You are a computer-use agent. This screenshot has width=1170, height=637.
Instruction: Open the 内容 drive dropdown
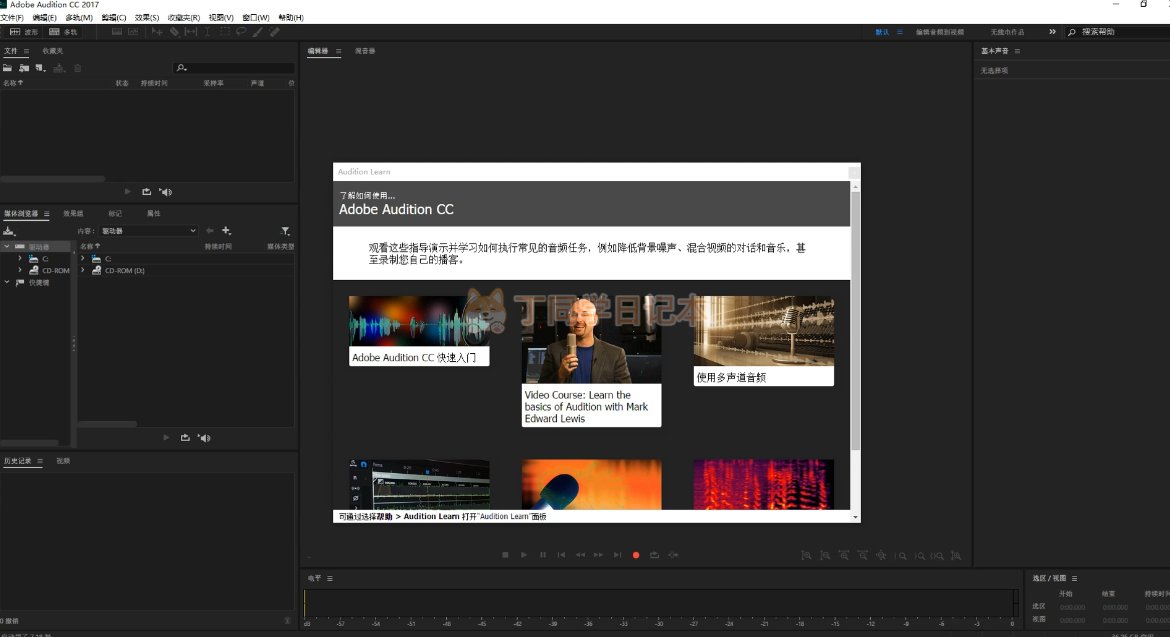[148, 231]
